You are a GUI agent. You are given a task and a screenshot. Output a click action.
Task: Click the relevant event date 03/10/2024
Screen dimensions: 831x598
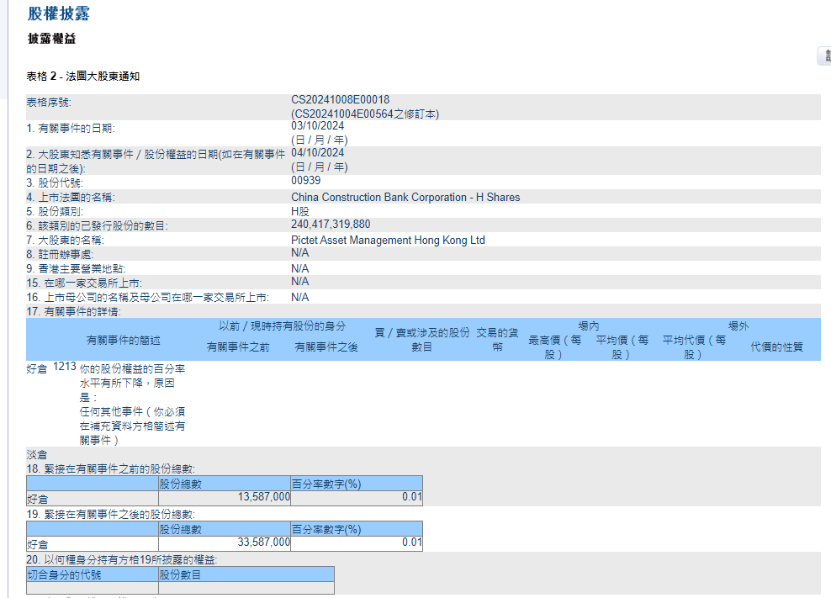317,128
